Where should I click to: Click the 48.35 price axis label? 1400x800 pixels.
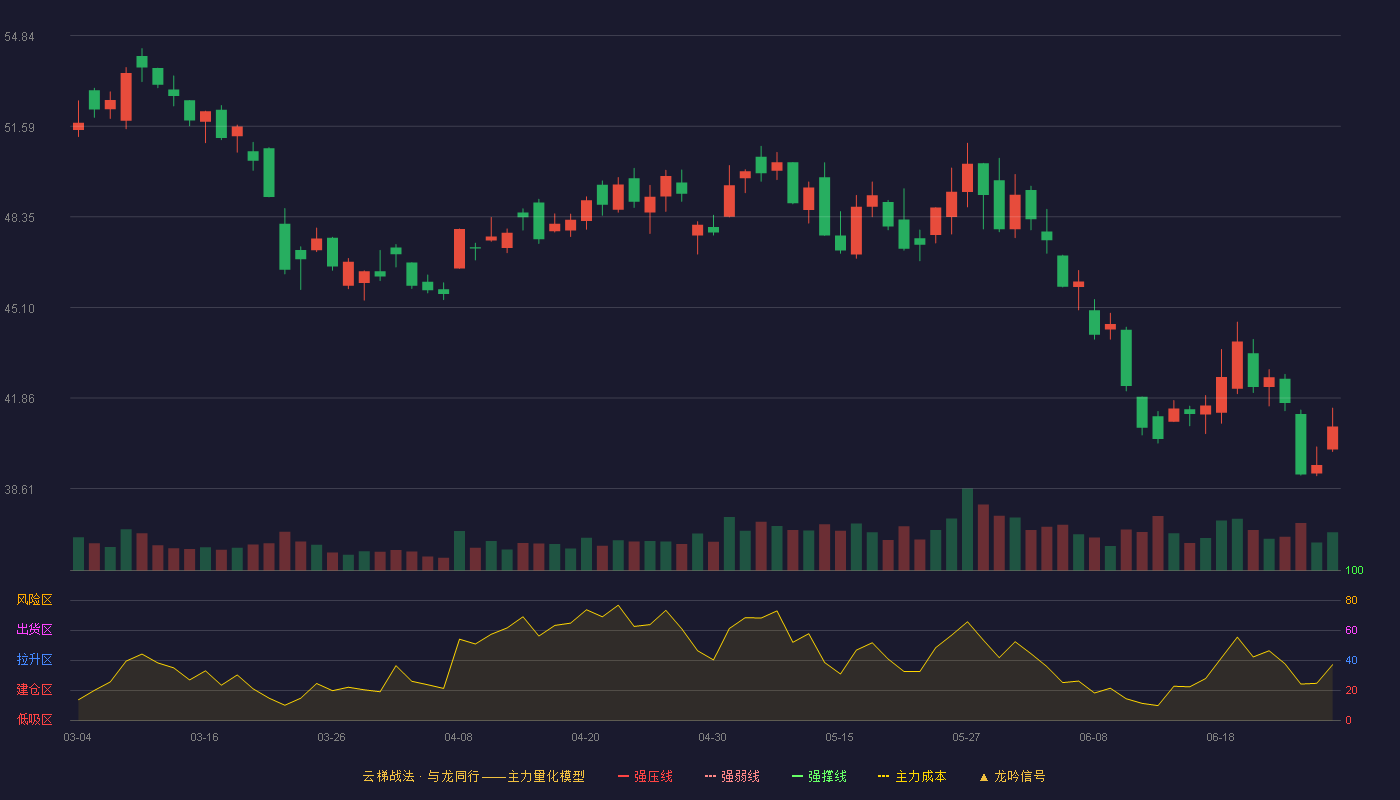pyautogui.click(x=19, y=218)
